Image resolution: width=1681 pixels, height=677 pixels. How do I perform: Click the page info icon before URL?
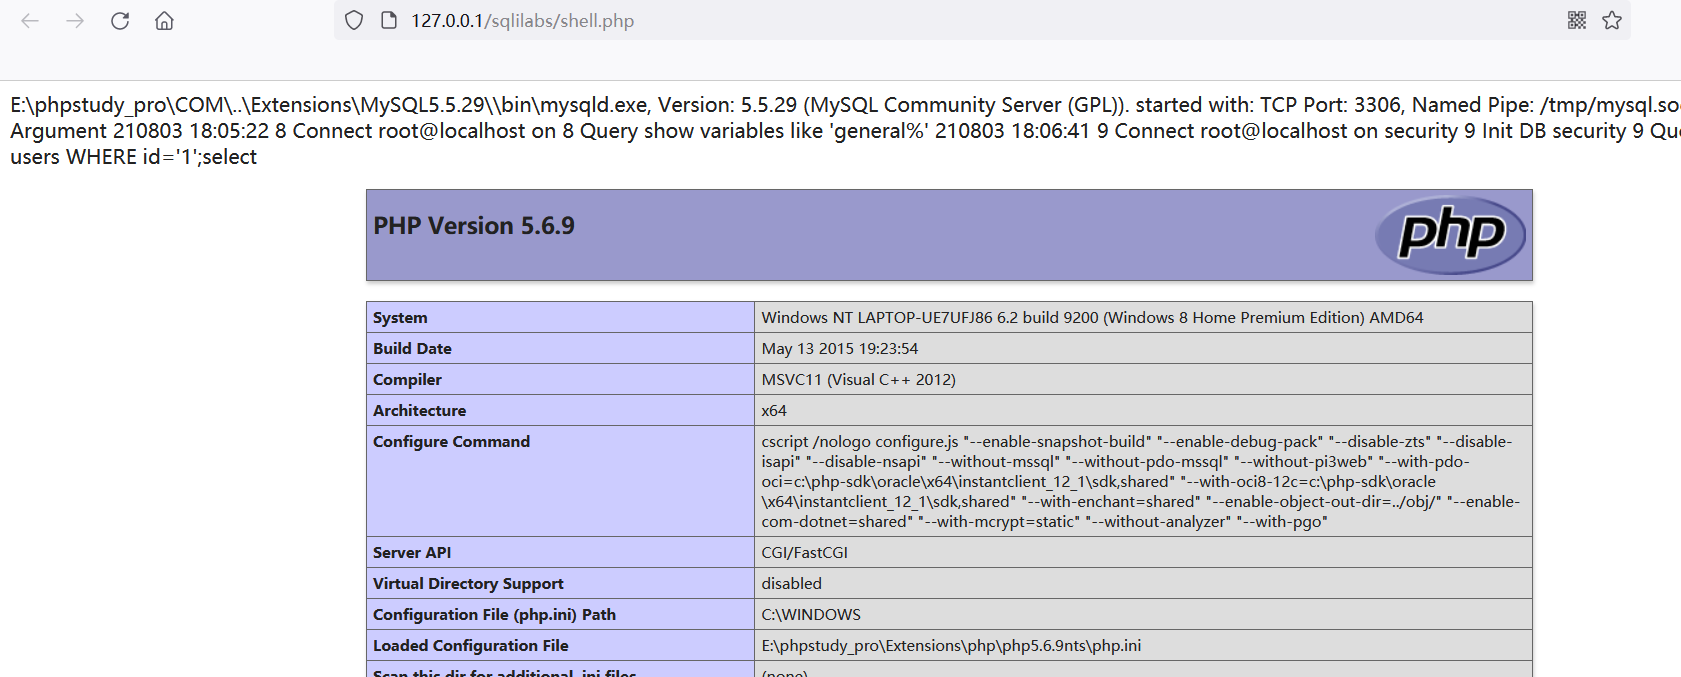(x=389, y=21)
